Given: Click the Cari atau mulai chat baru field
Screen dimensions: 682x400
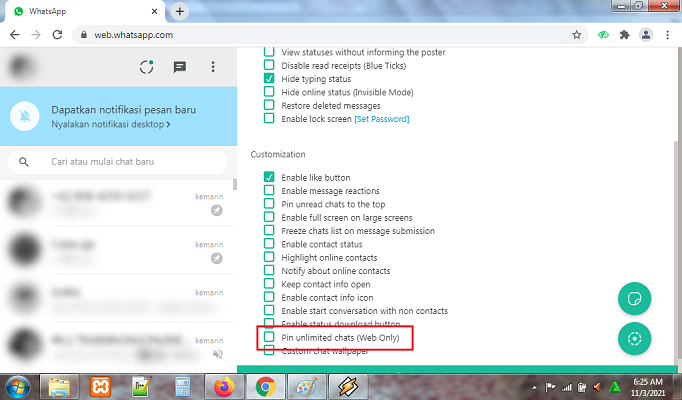Looking at the screenshot, I should (117, 162).
